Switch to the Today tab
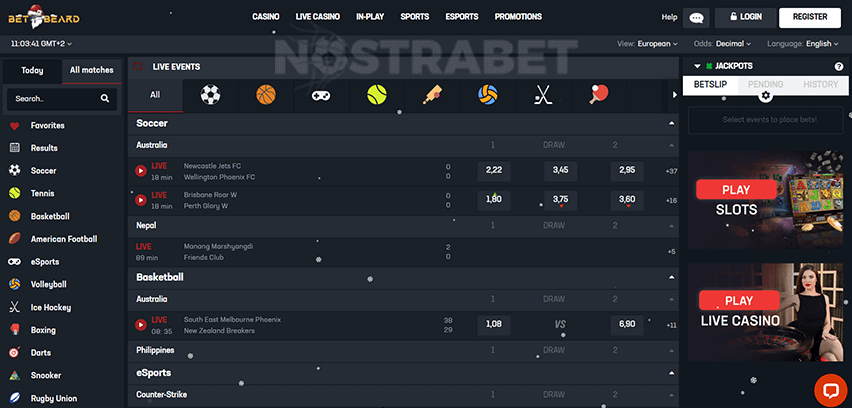Screen dimensions: 852x408 pyautogui.click(x=32, y=71)
